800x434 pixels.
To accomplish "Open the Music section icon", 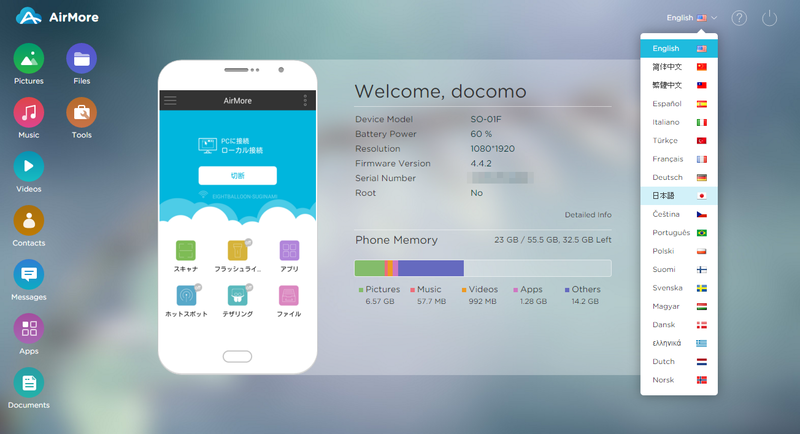I will [x=29, y=113].
